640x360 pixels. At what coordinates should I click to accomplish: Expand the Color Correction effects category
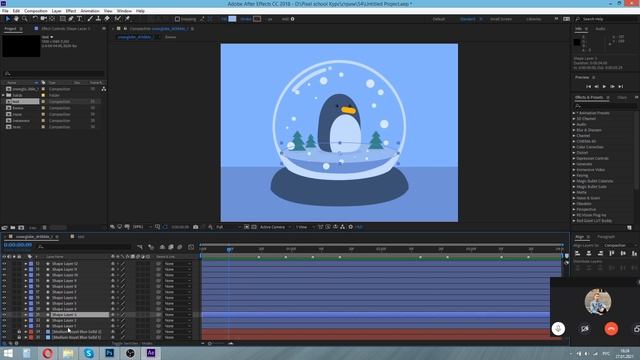574,147
